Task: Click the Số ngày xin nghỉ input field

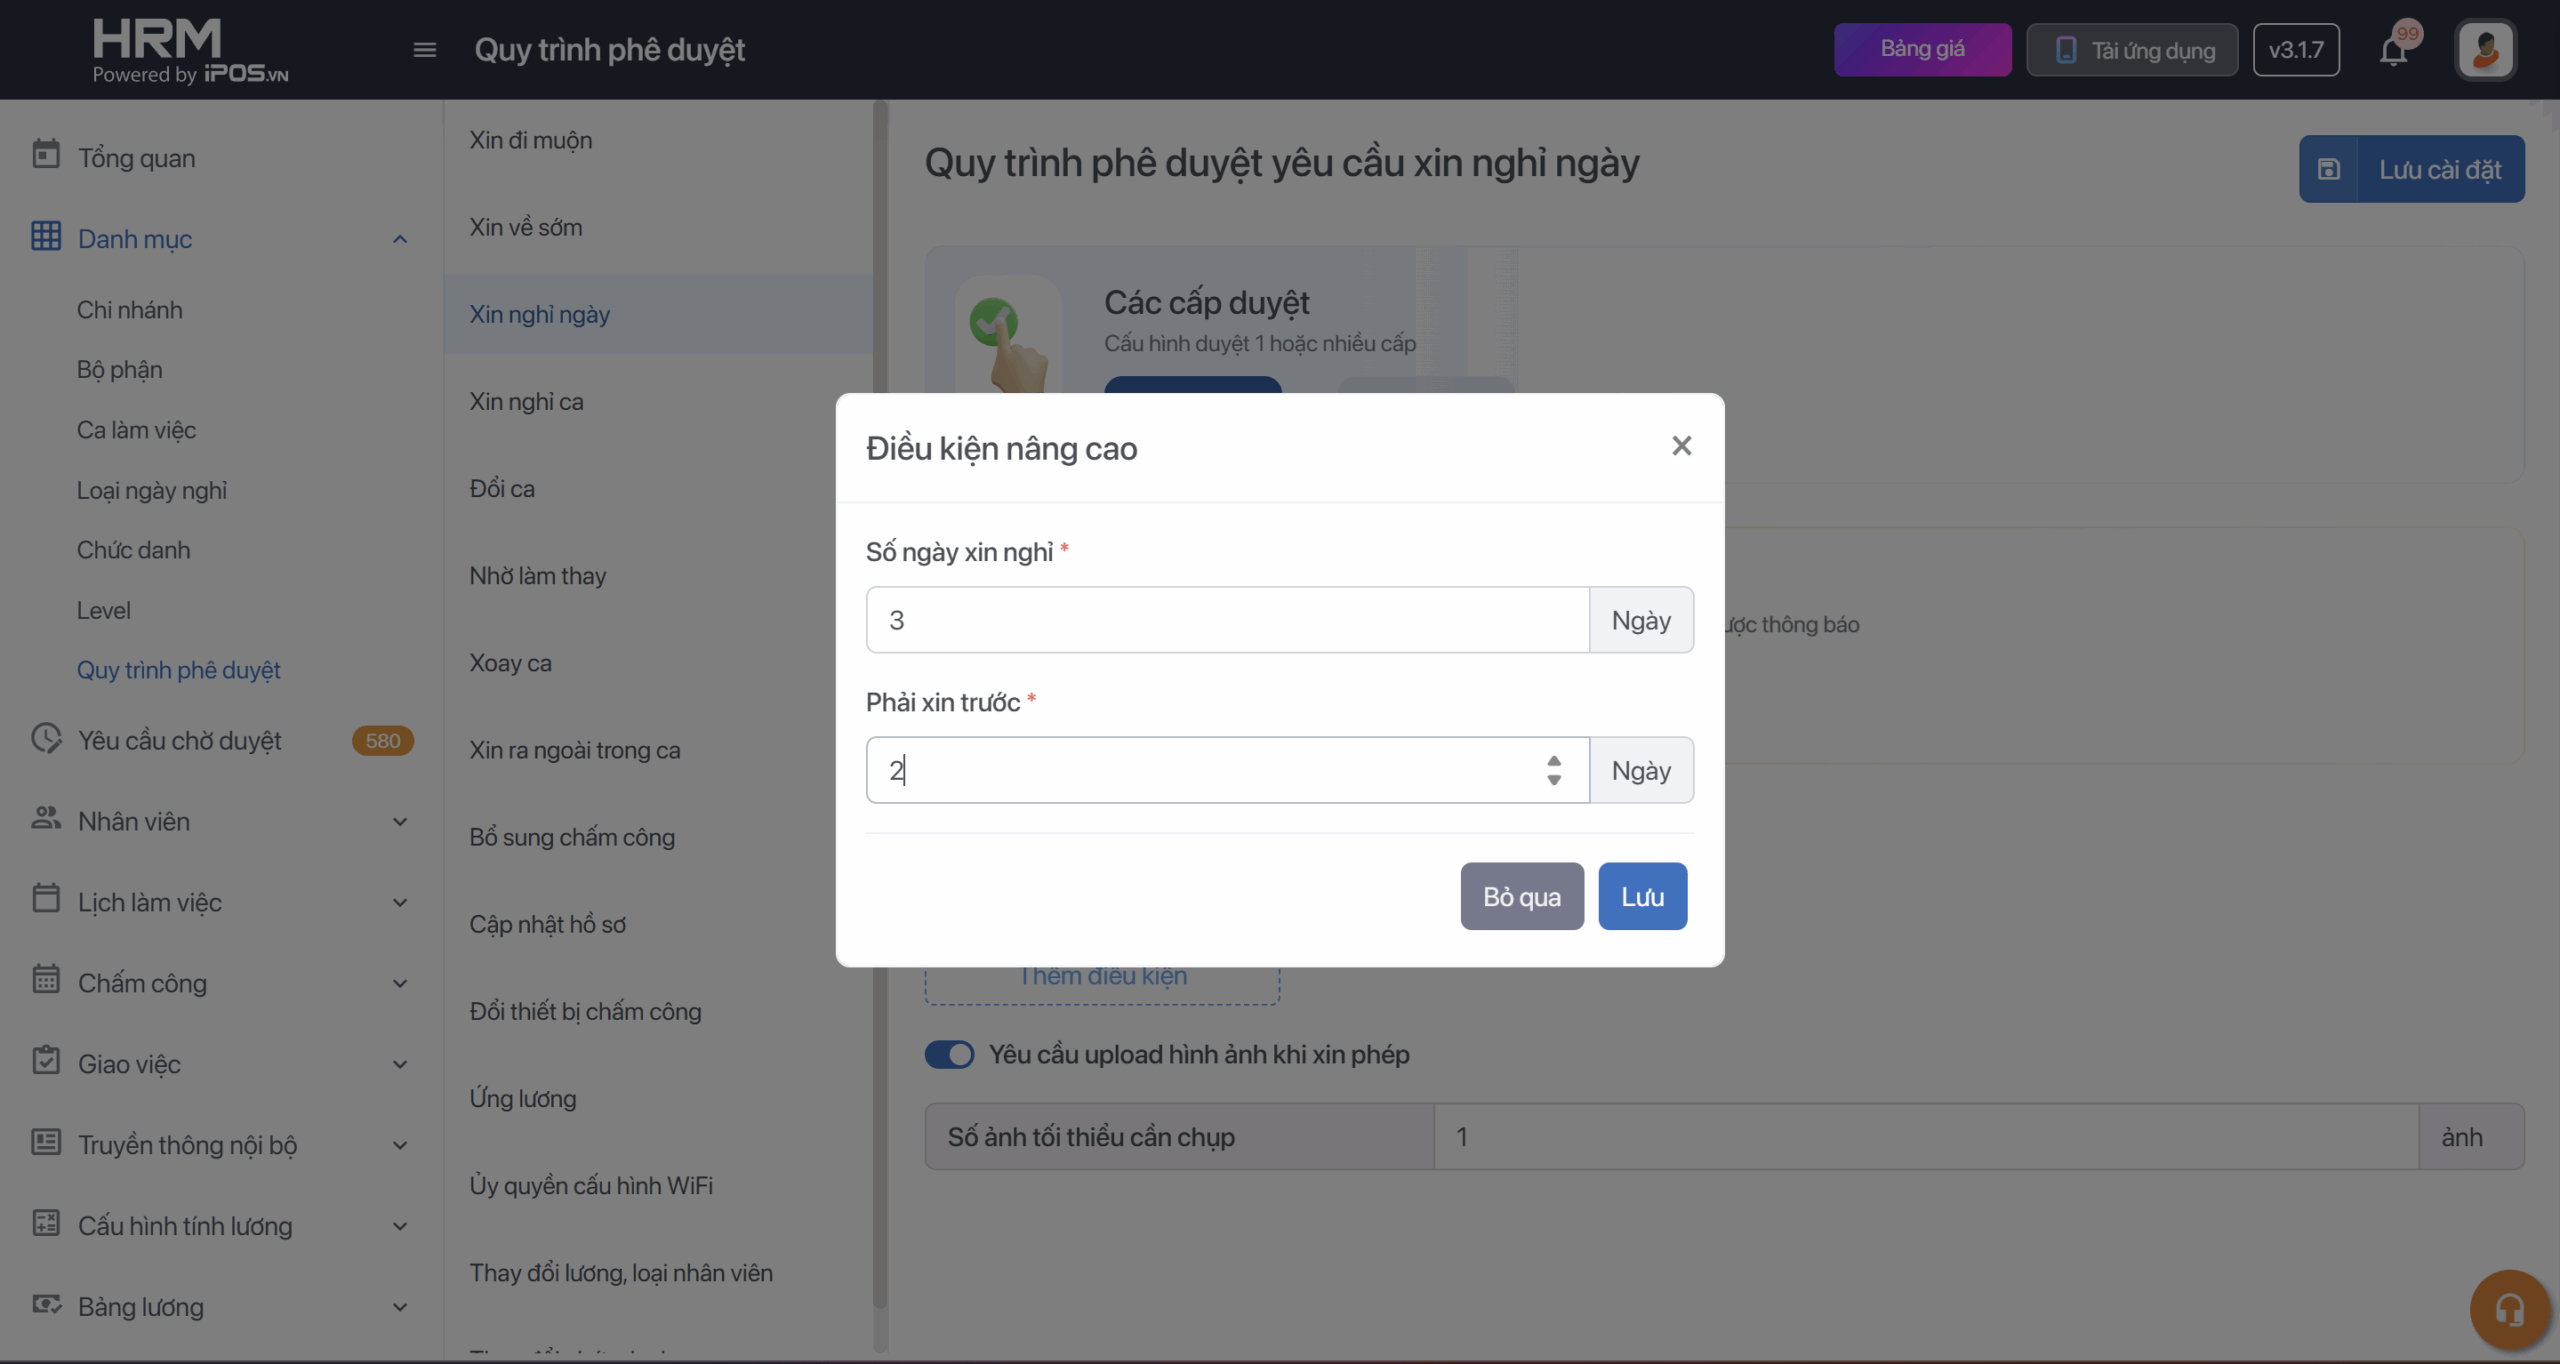Action: pos(1227,620)
